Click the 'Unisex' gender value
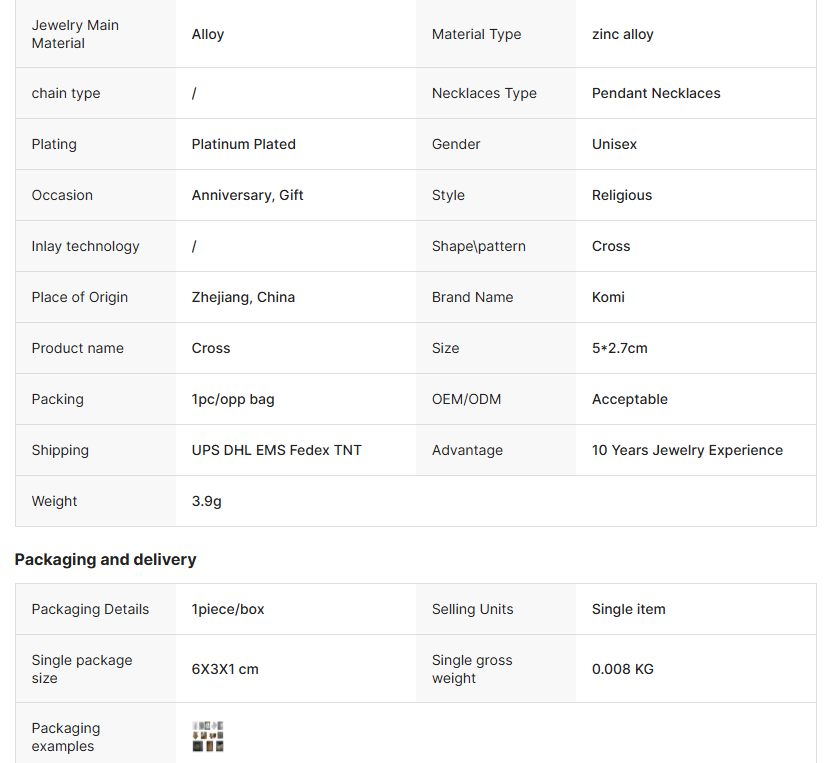Image resolution: width=825 pixels, height=763 pixels. 614,144
